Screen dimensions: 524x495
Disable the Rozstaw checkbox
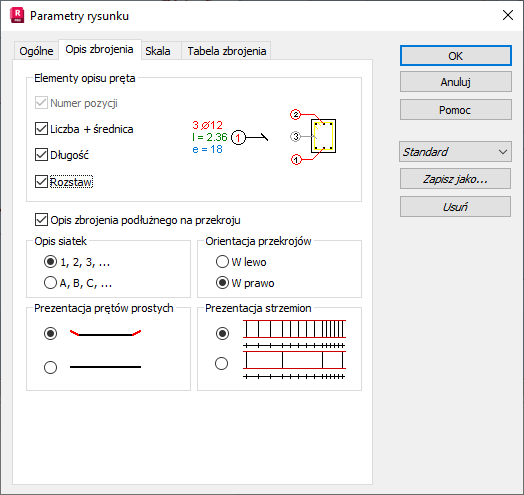pyautogui.click(x=41, y=182)
